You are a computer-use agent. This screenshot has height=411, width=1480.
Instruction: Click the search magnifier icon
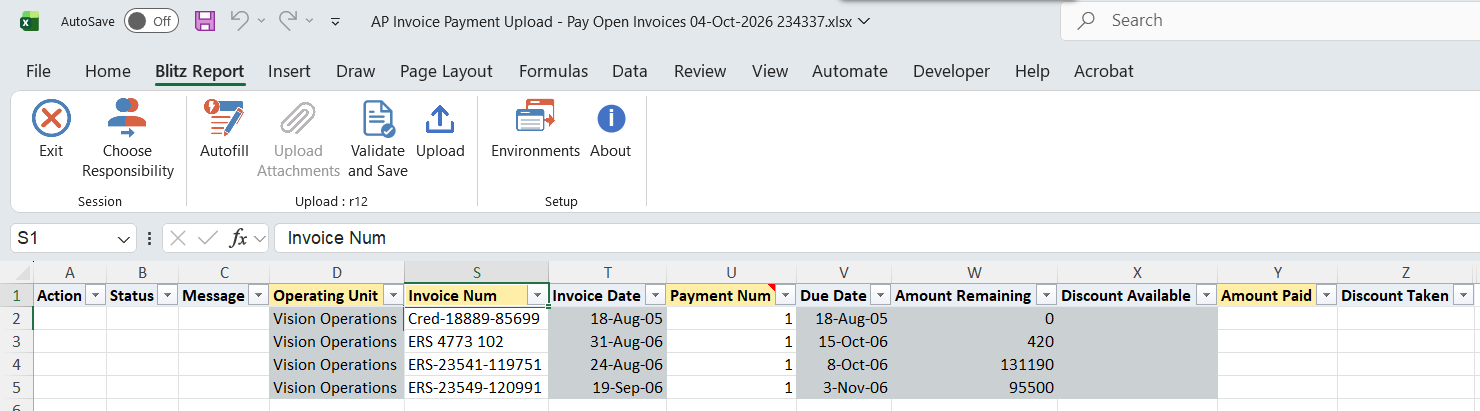pos(1085,20)
